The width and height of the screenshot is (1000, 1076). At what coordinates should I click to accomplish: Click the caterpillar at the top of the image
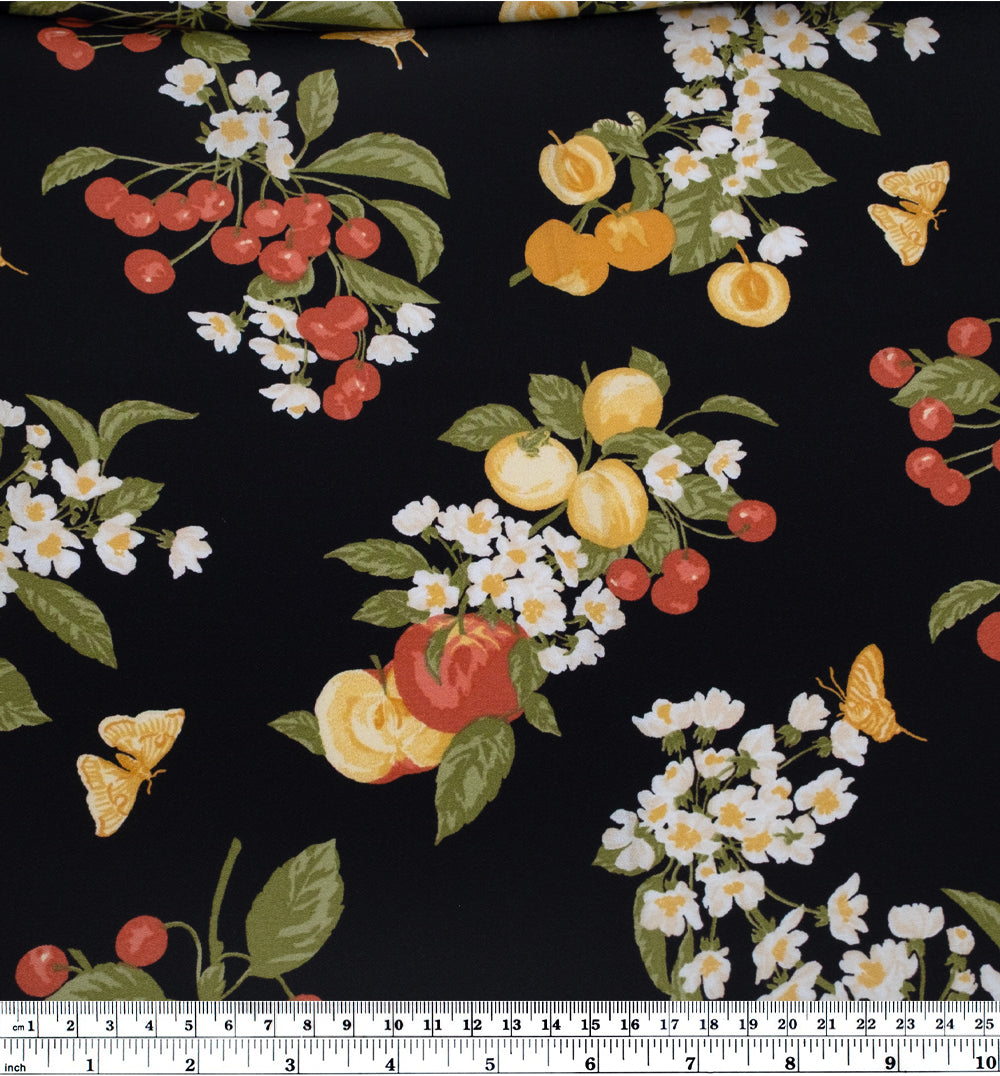(617, 125)
